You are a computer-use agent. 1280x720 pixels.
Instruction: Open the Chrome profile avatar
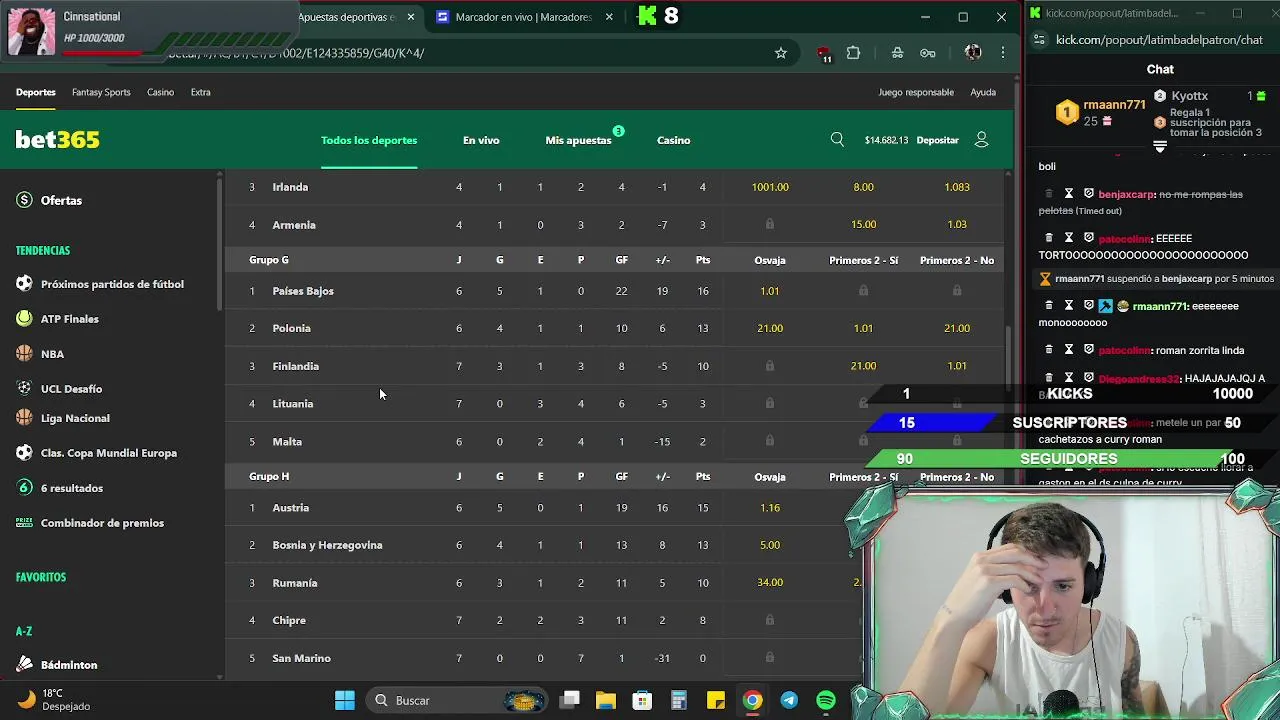click(x=973, y=53)
